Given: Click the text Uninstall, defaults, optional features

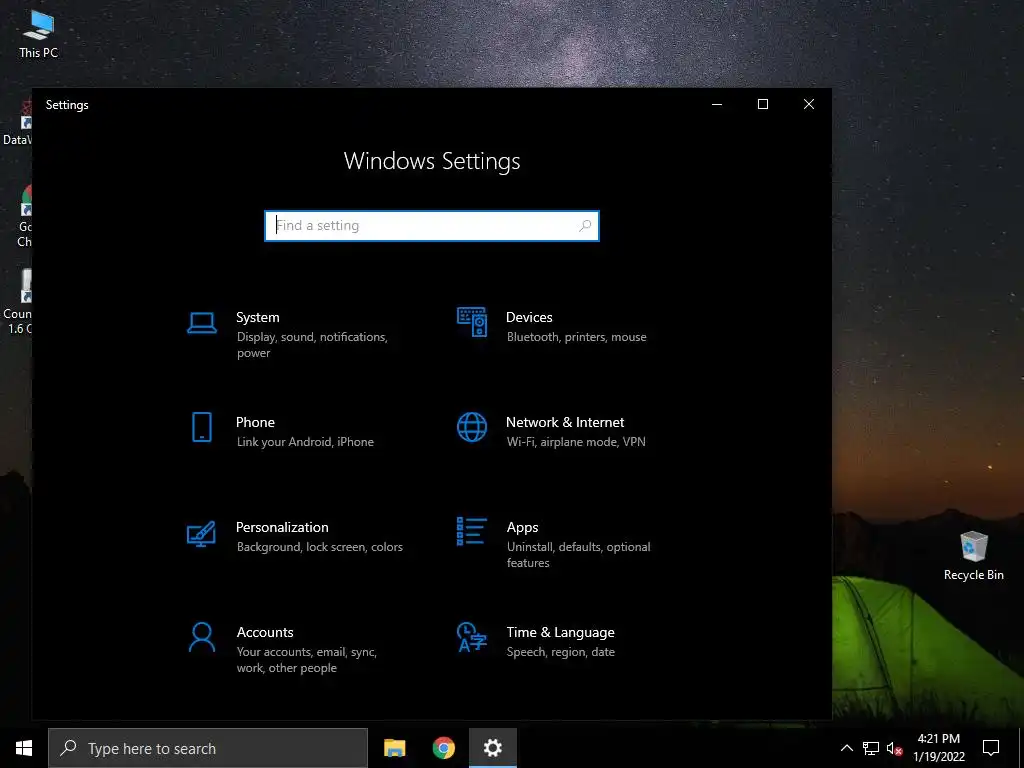Looking at the screenshot, I should [x=579, y=554].
